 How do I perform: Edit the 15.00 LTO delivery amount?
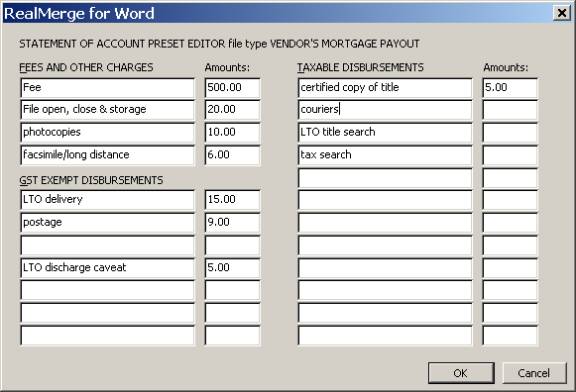[x=233, y=200]
